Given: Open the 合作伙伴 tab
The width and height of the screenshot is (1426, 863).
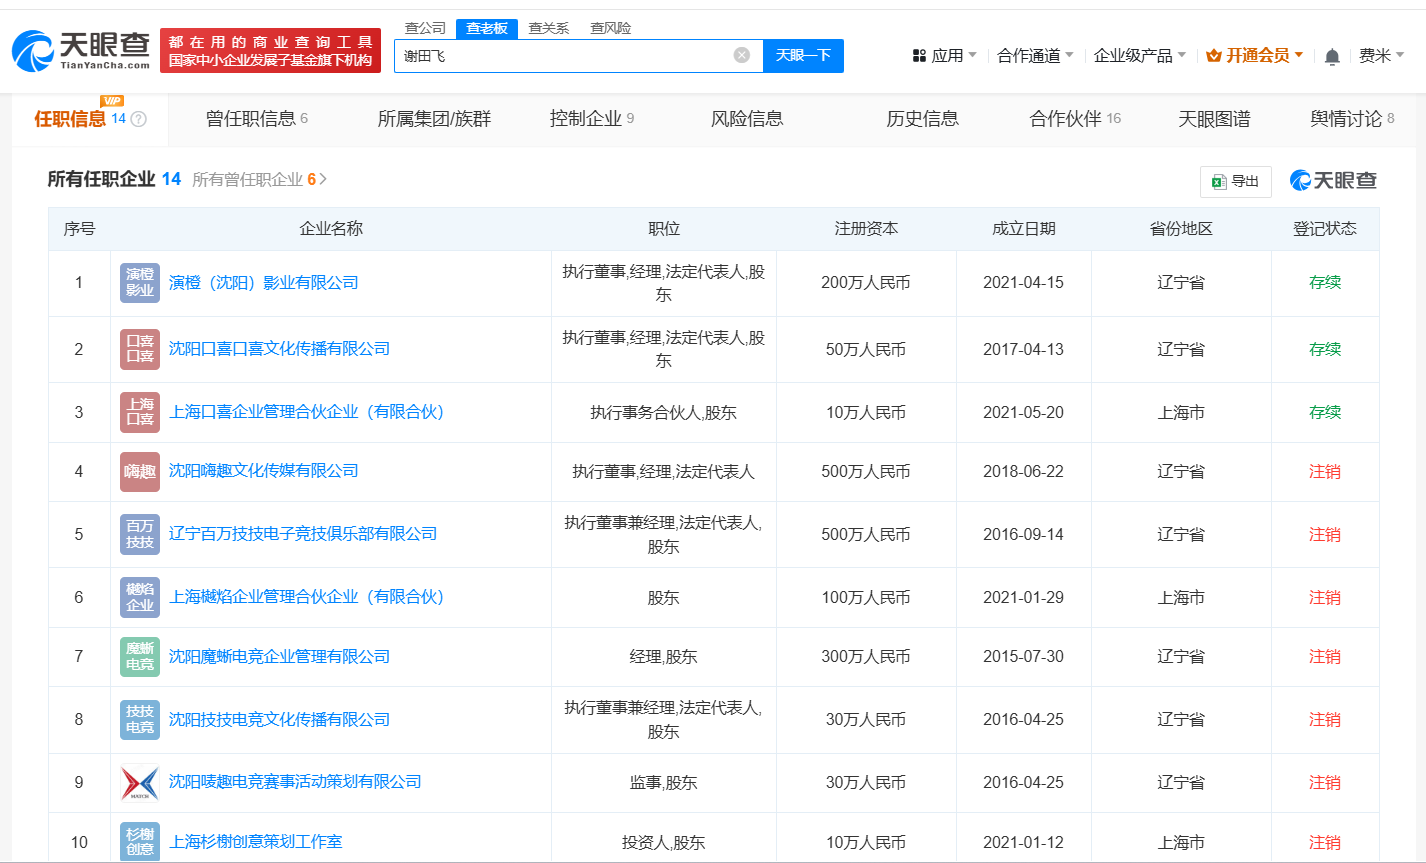Looking at the screenshot, I should (1074, 119).
